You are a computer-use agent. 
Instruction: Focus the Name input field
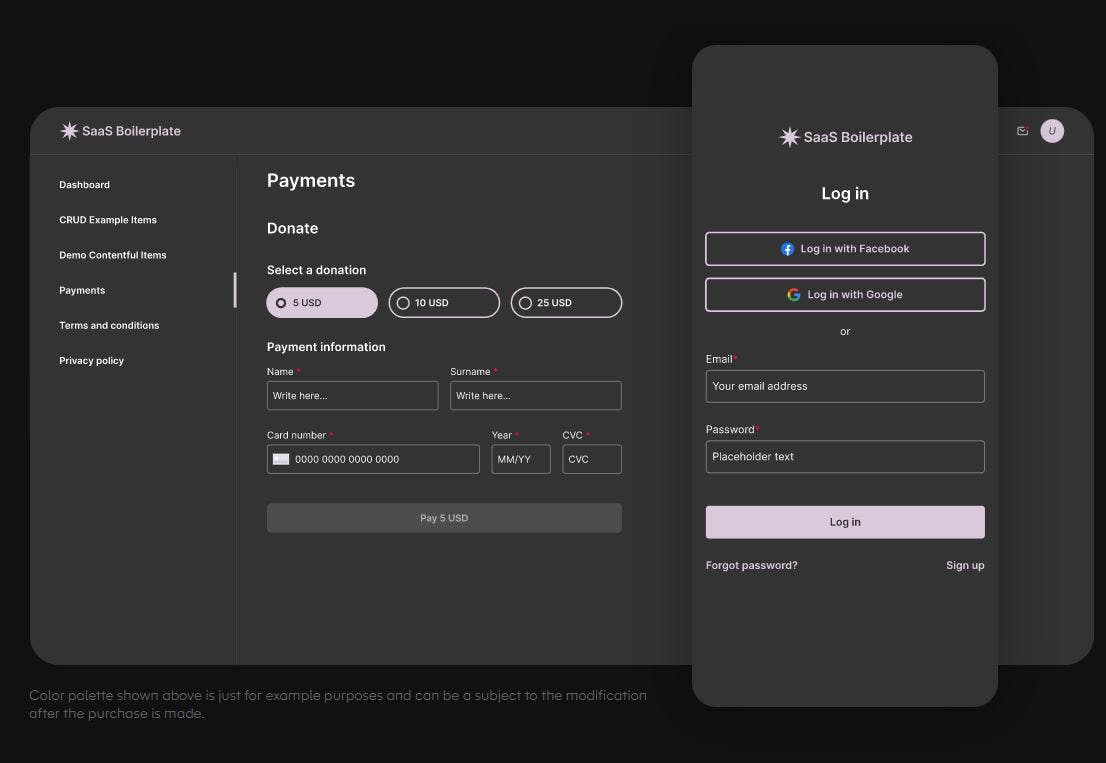coord(352,396)
